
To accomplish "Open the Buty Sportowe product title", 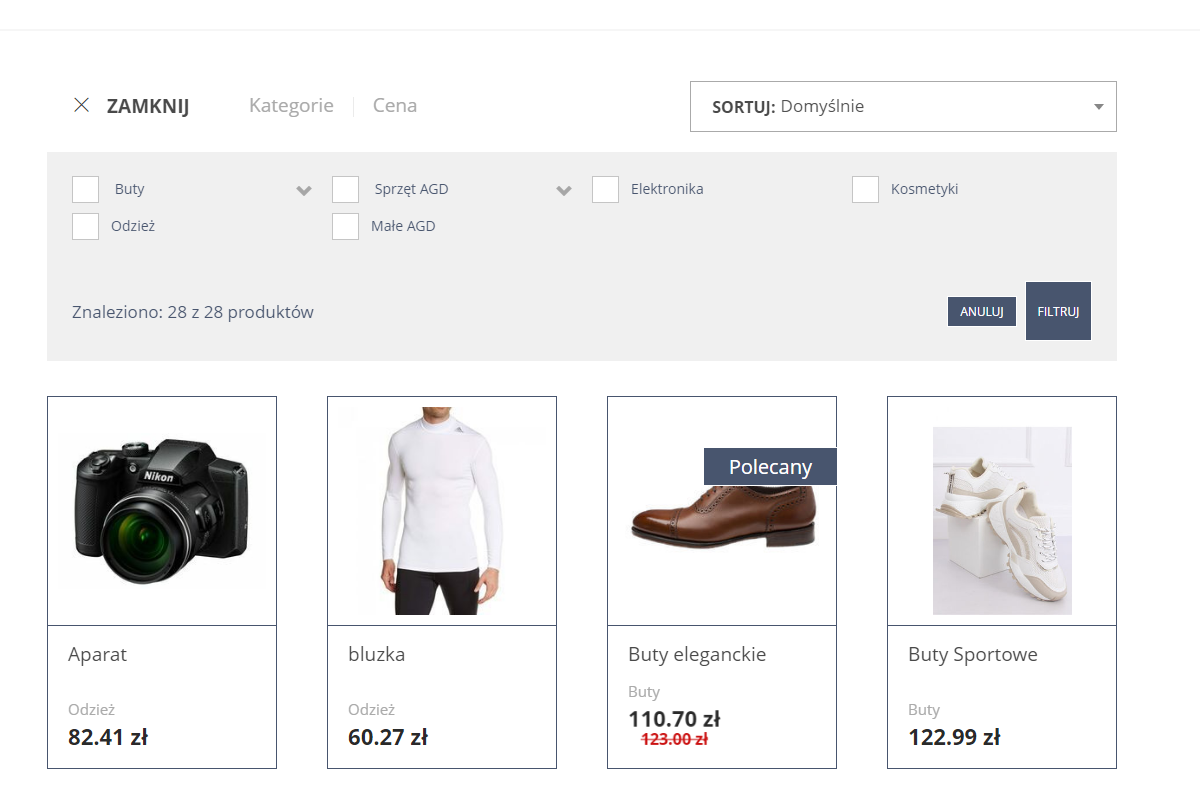I will pos(972,655).
